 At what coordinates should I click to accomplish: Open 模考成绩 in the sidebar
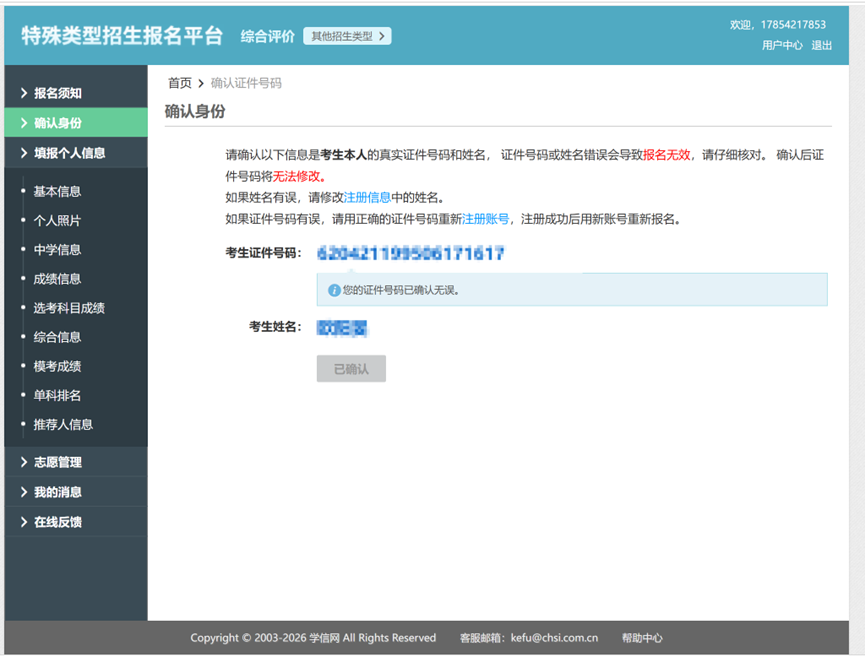[57, 366]
